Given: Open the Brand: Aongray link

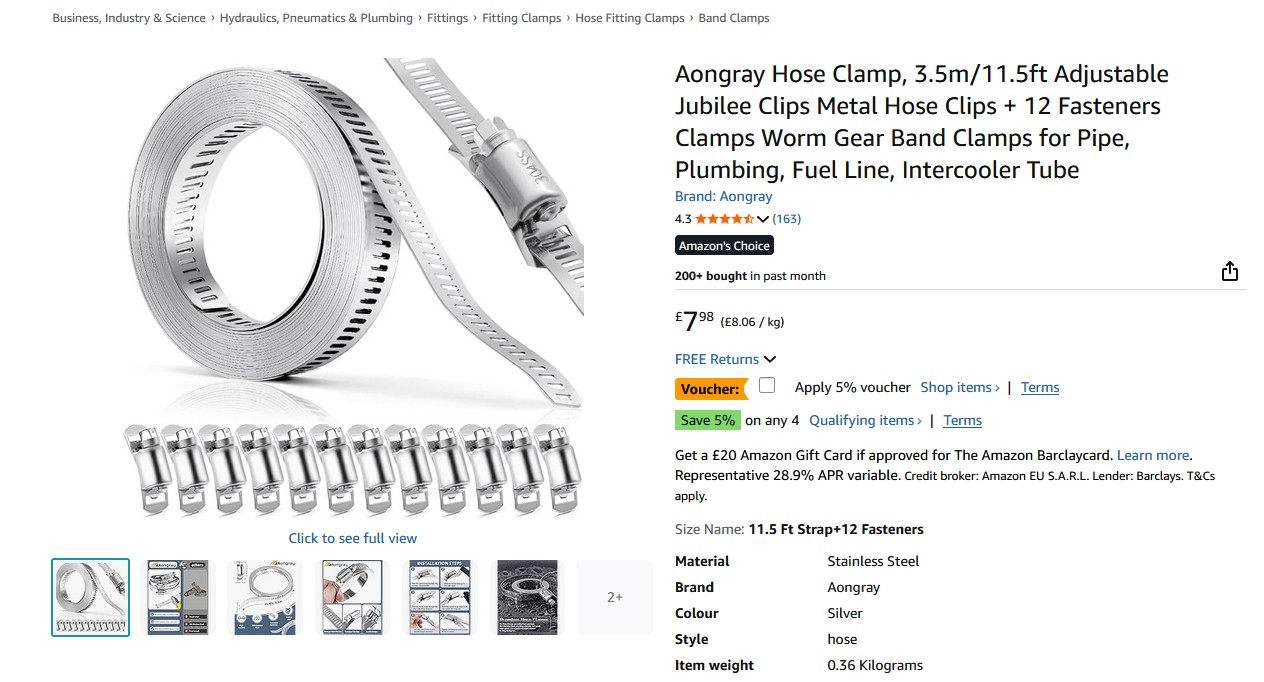Looking at the screenshot, I should tap(724, 196).
